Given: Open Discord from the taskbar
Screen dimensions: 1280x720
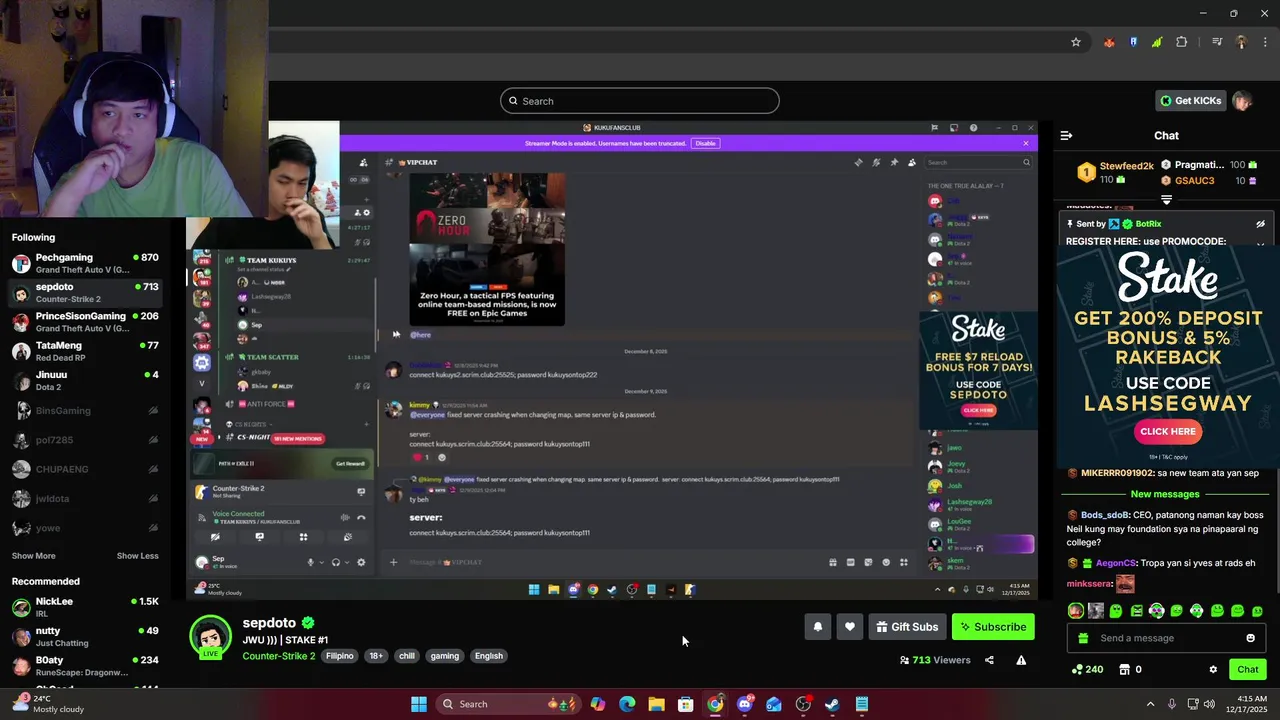Looking at the screenshot, I should [x=744, y=704].
